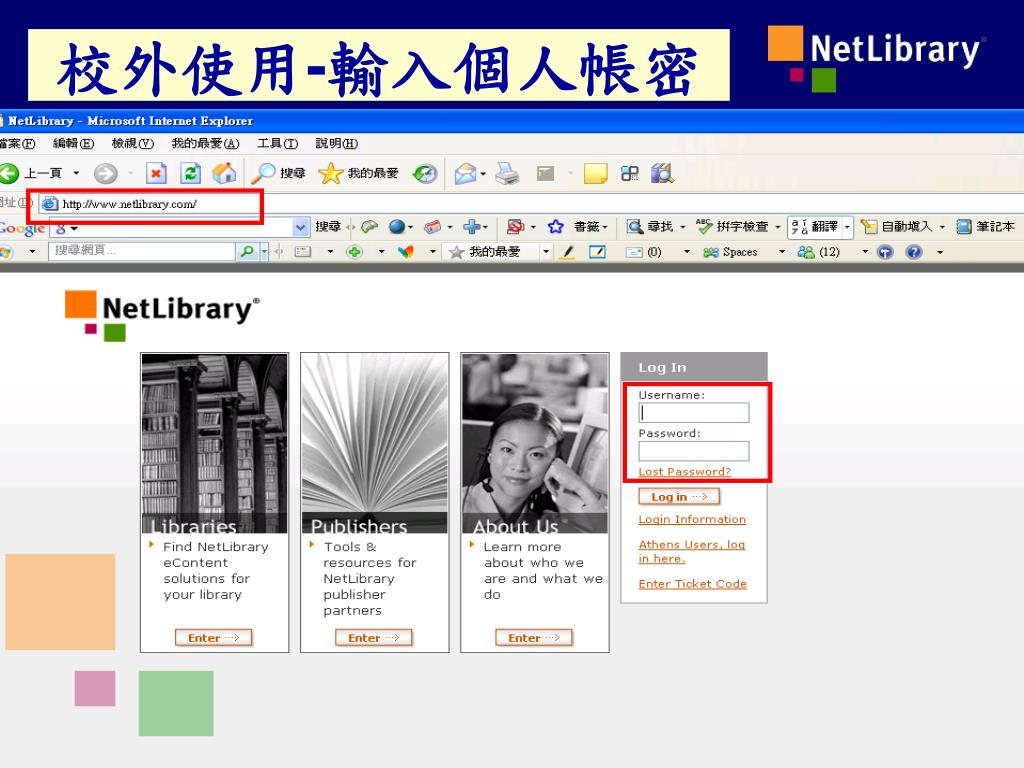Open the 書籤 bookmarks dropdown
Image resolution: width=1024 pixels, height=768 pixels.
[x=590, y=227]
